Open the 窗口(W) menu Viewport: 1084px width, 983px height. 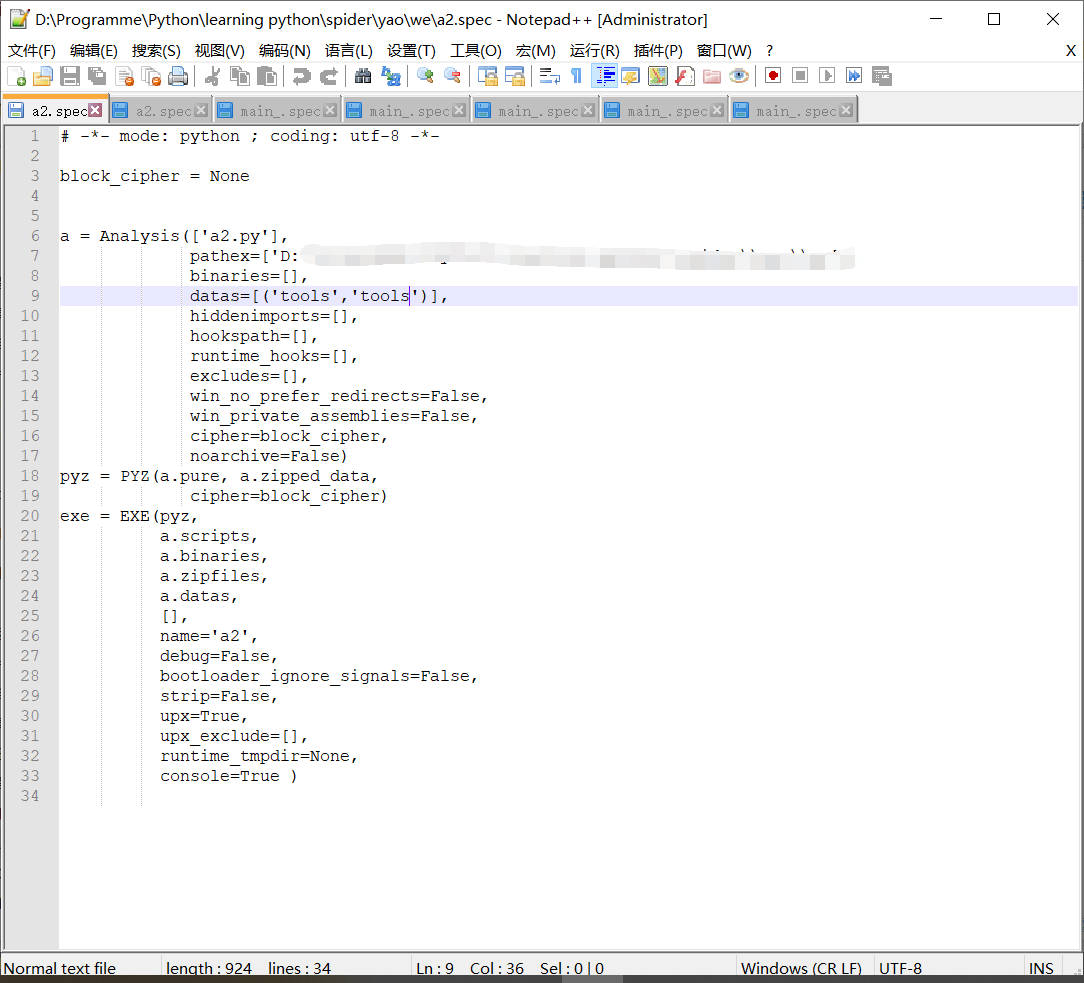pyautogui.click(x=724, y=51)
